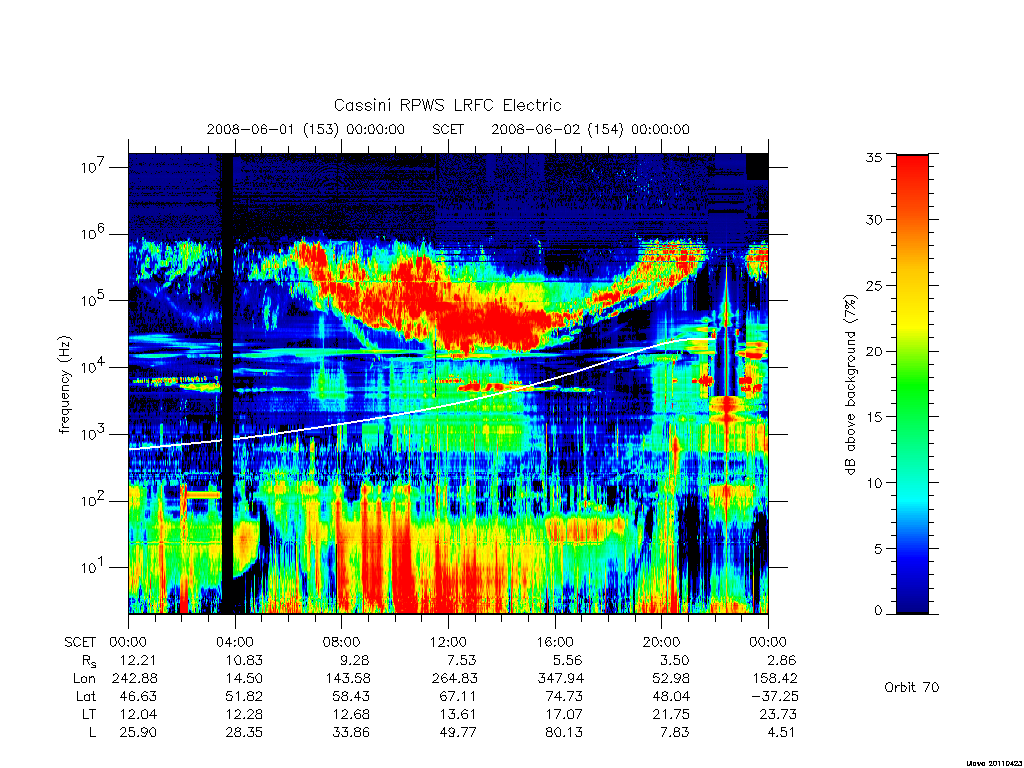The image size is (1024, 768).
Task: Click Lon value 347.94
Action: 560,679
